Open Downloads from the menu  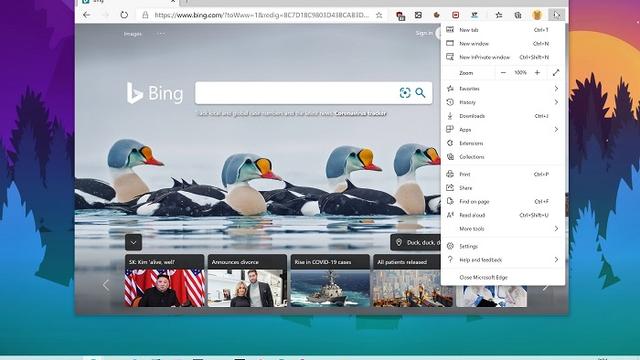[x=503, y=116]
